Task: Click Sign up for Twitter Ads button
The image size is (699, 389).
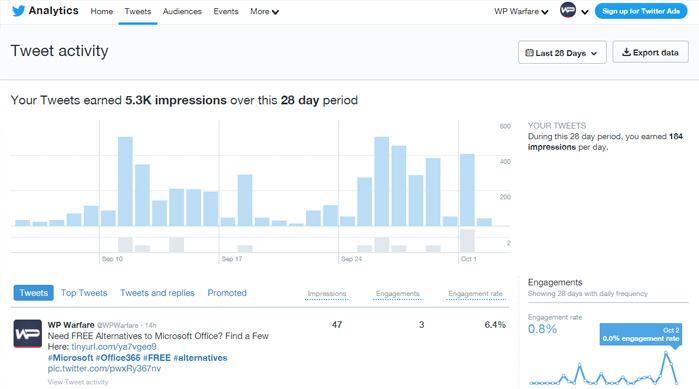Action: point(641,11)
